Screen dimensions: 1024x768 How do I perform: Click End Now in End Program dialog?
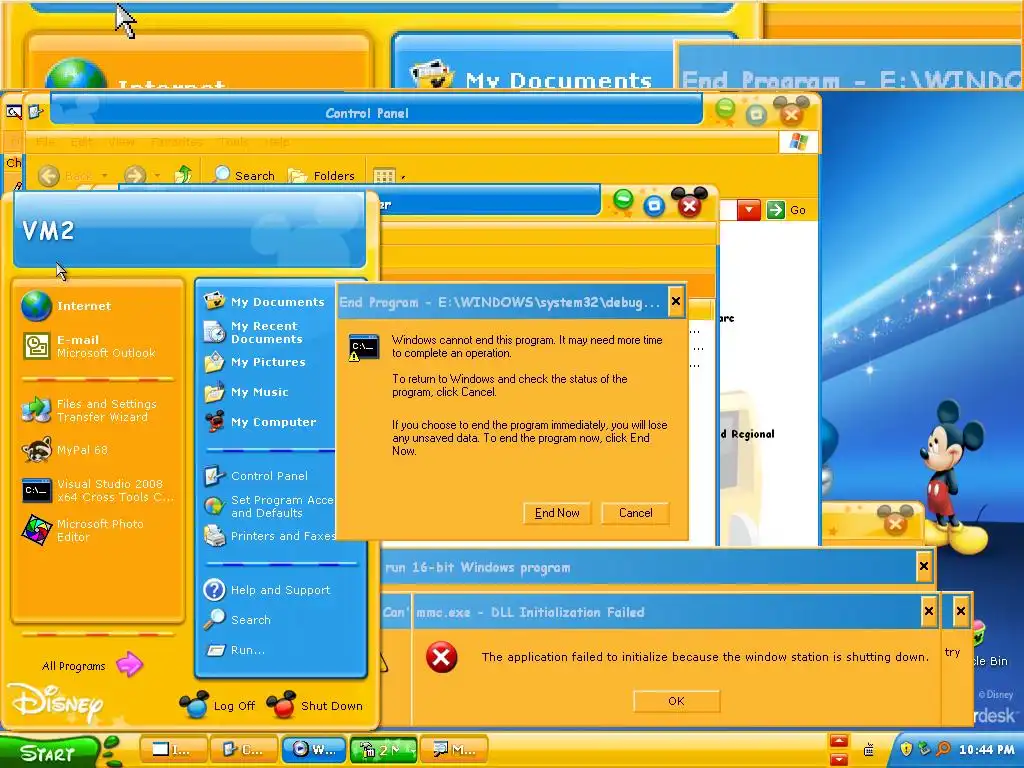point(557,513)
